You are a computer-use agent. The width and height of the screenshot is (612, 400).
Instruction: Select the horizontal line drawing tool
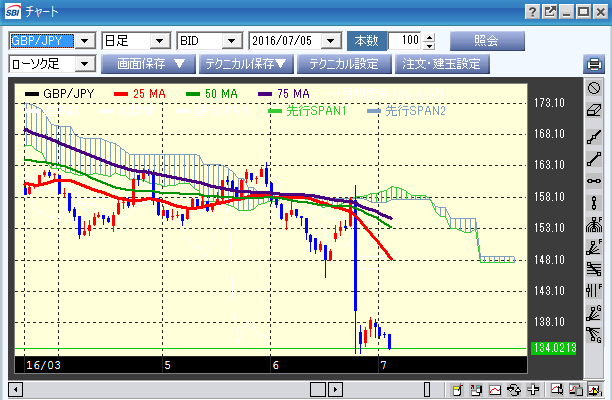click(594, 181)
